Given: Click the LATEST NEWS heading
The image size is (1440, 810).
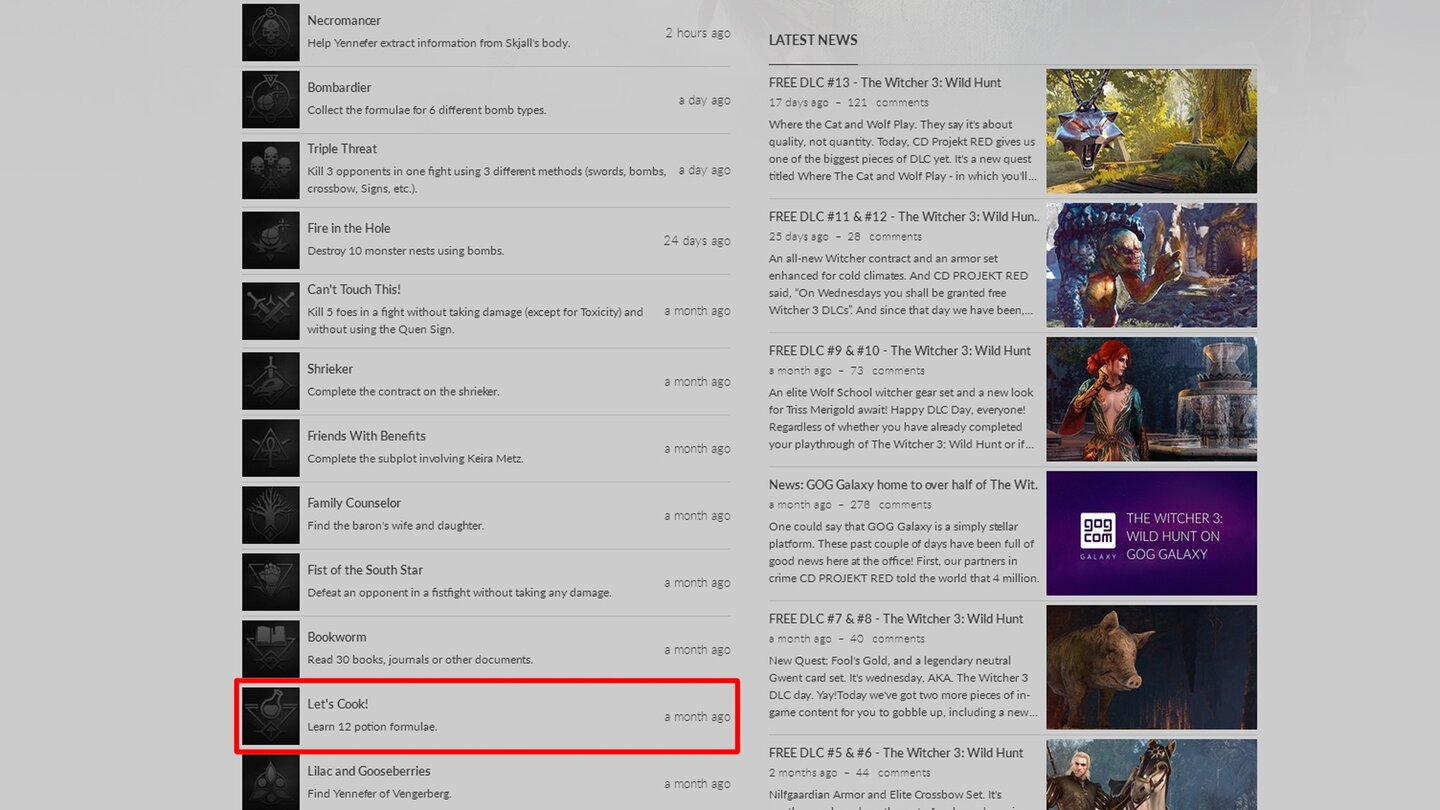Looking at the screenshot, I should point(813,40).
